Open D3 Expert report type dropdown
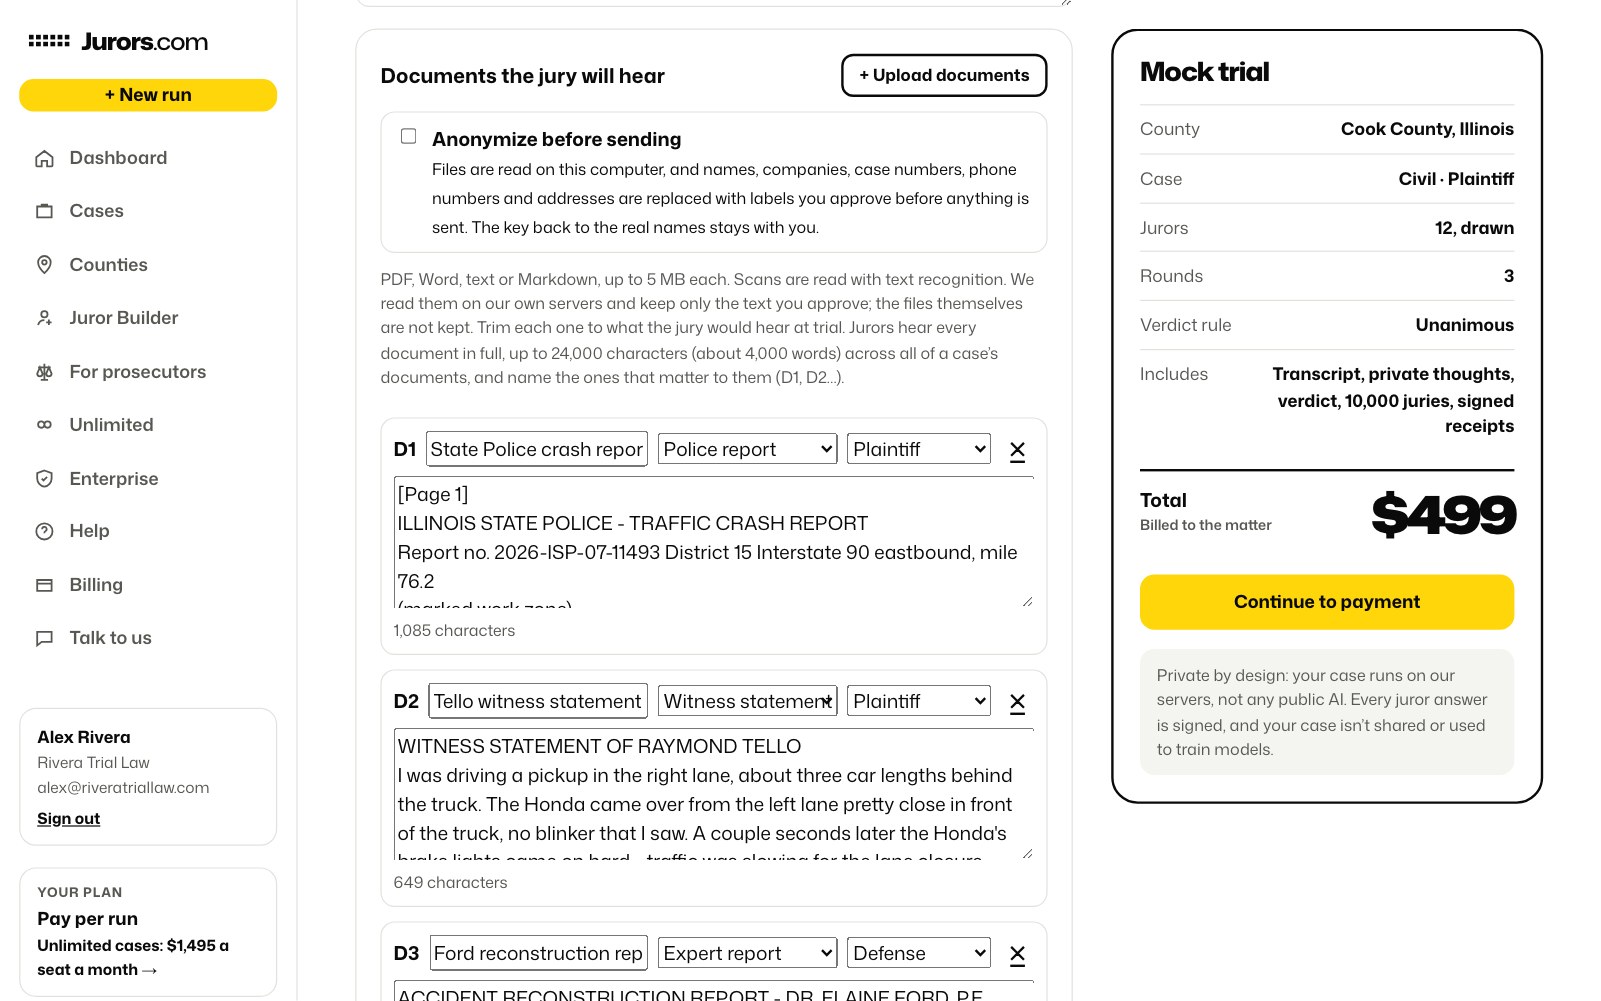Screen dimensions: 1601x1001 [747, 953]
